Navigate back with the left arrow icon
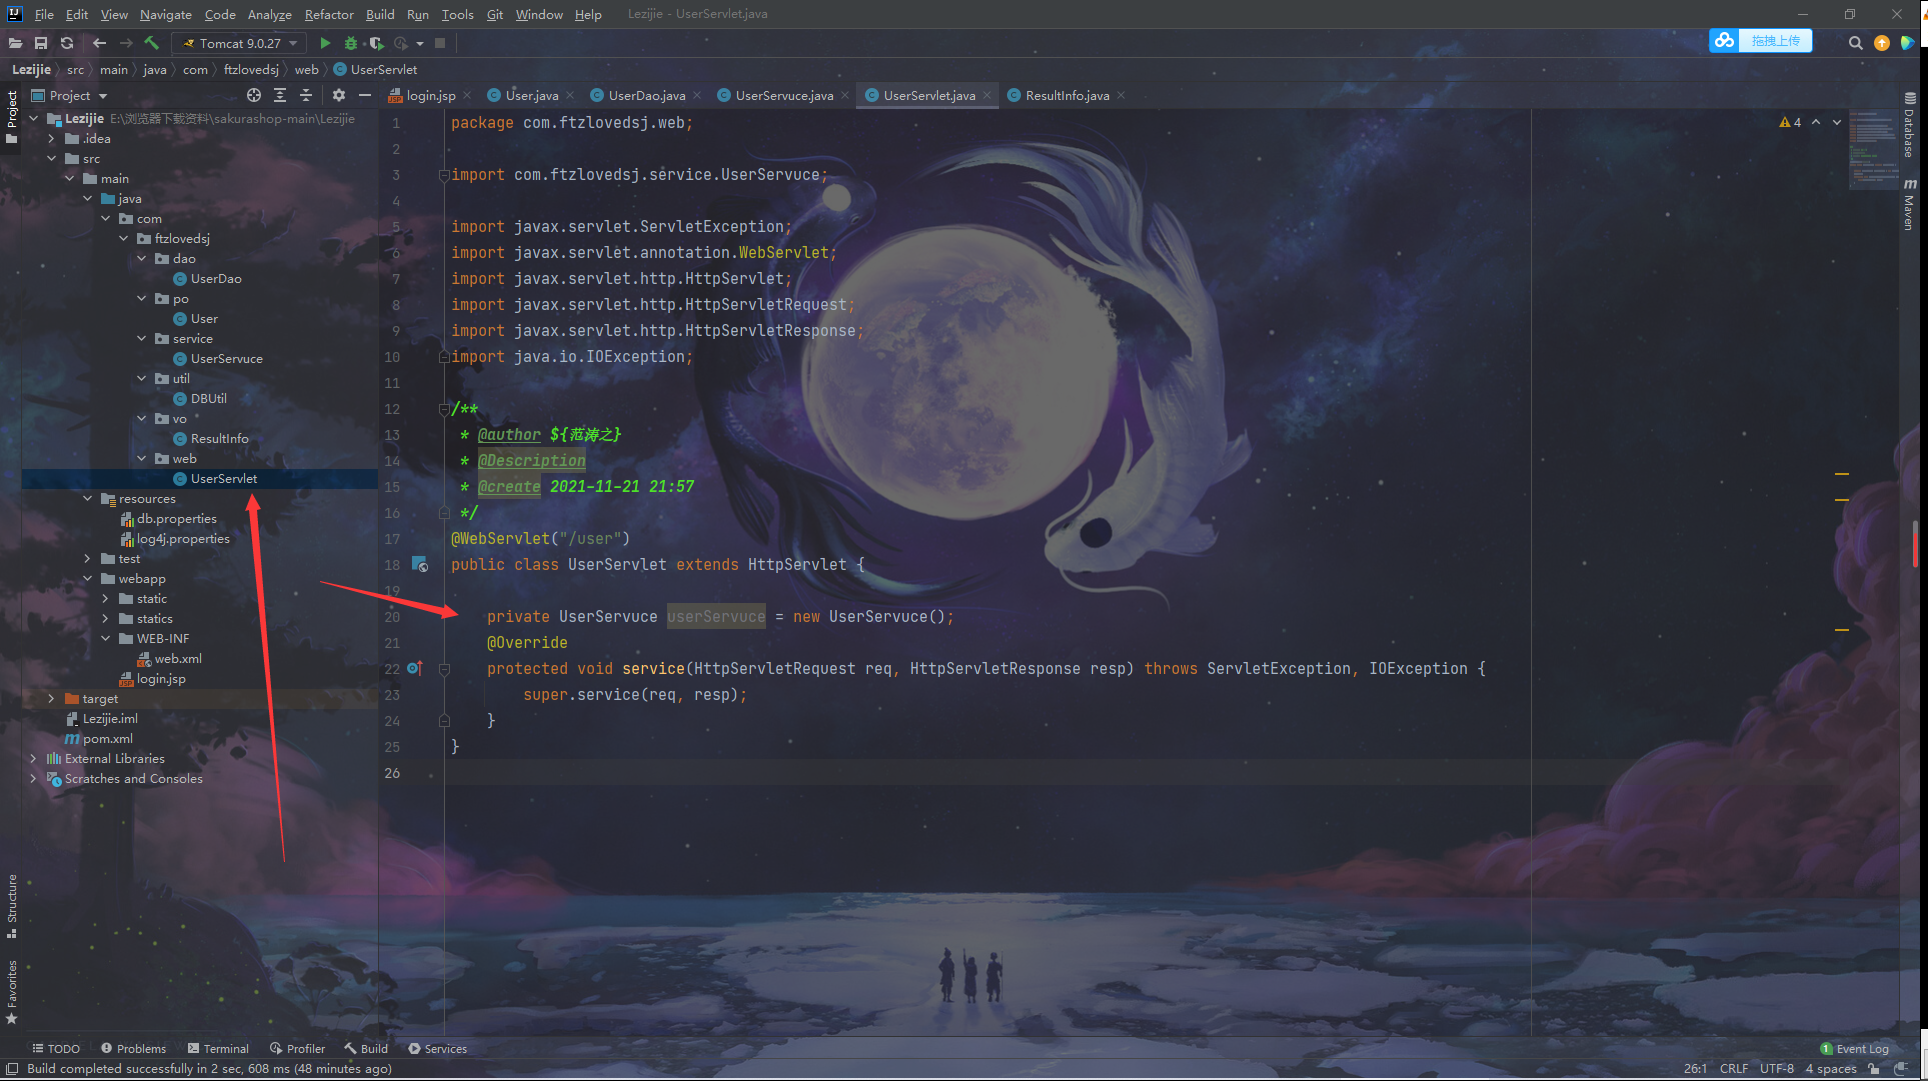Screen dimensions: 1928x1081 pyautogui.click(x=99, y=43)
